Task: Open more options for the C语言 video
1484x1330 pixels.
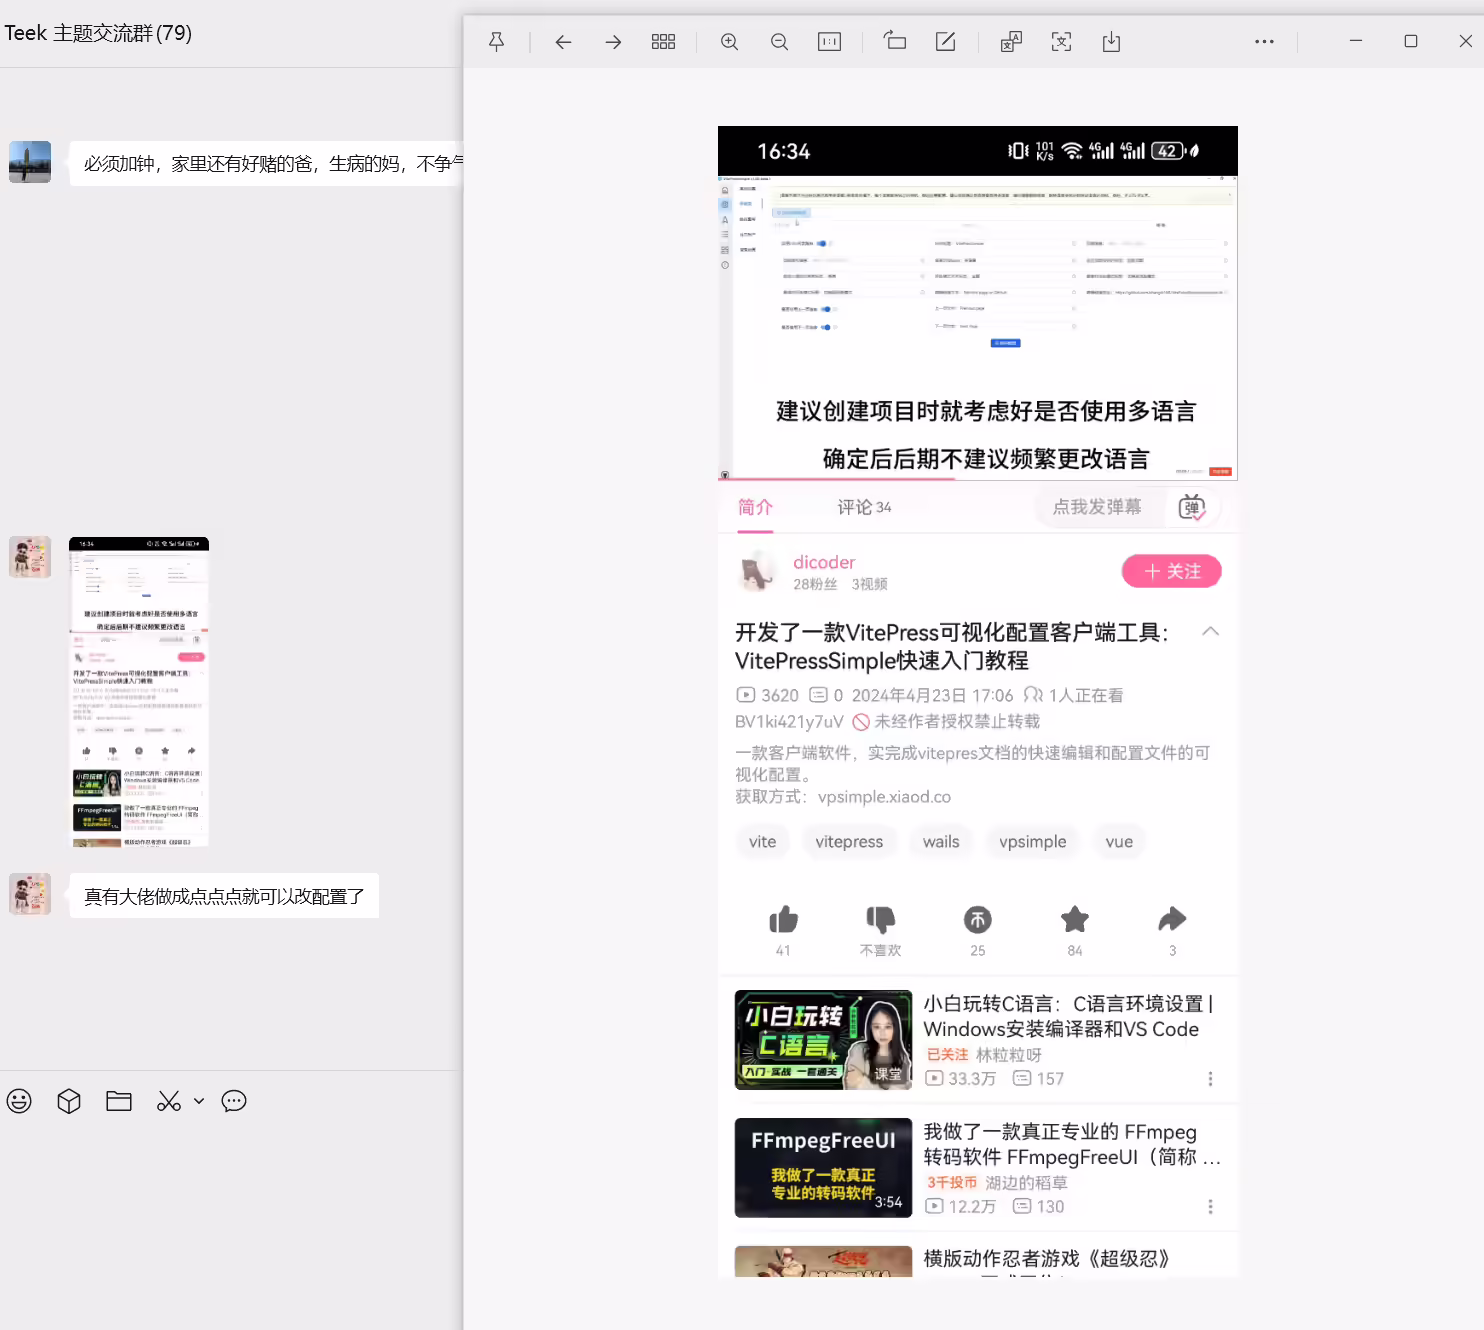Action: pos(1210,1079)
